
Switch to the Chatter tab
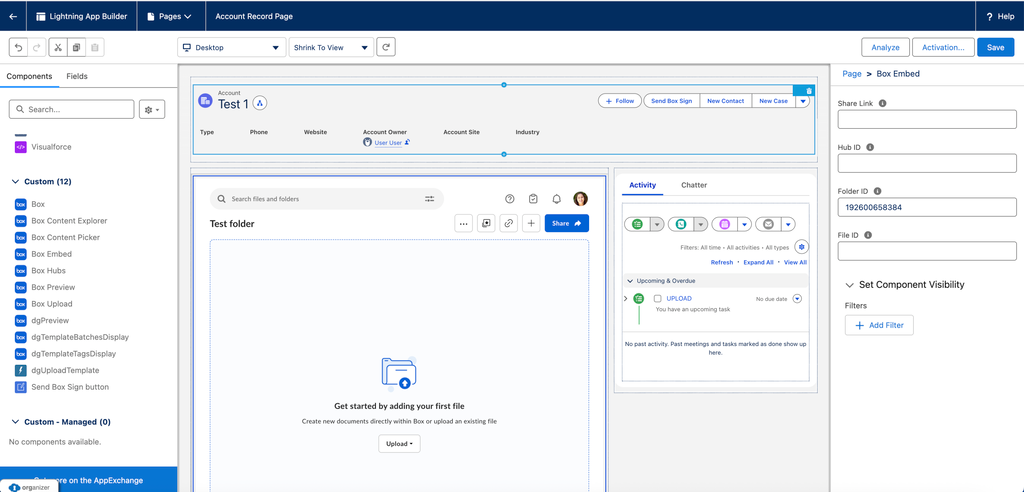coord(694,185)
